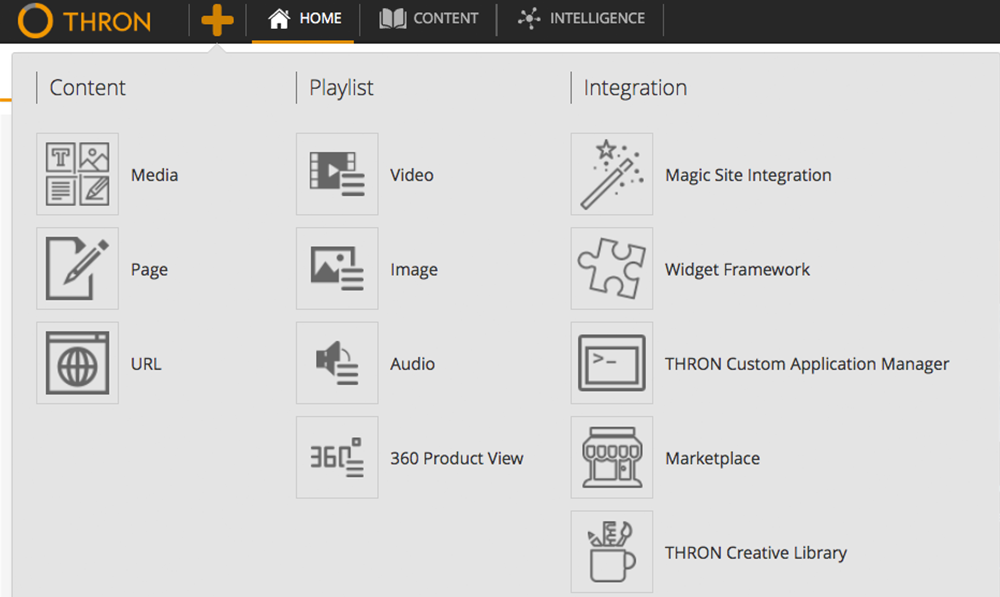Click the Content section heading
Image resolution: width=1000 pixels, height=597 pixels.
pyautogui.click(x=87, y=87)
